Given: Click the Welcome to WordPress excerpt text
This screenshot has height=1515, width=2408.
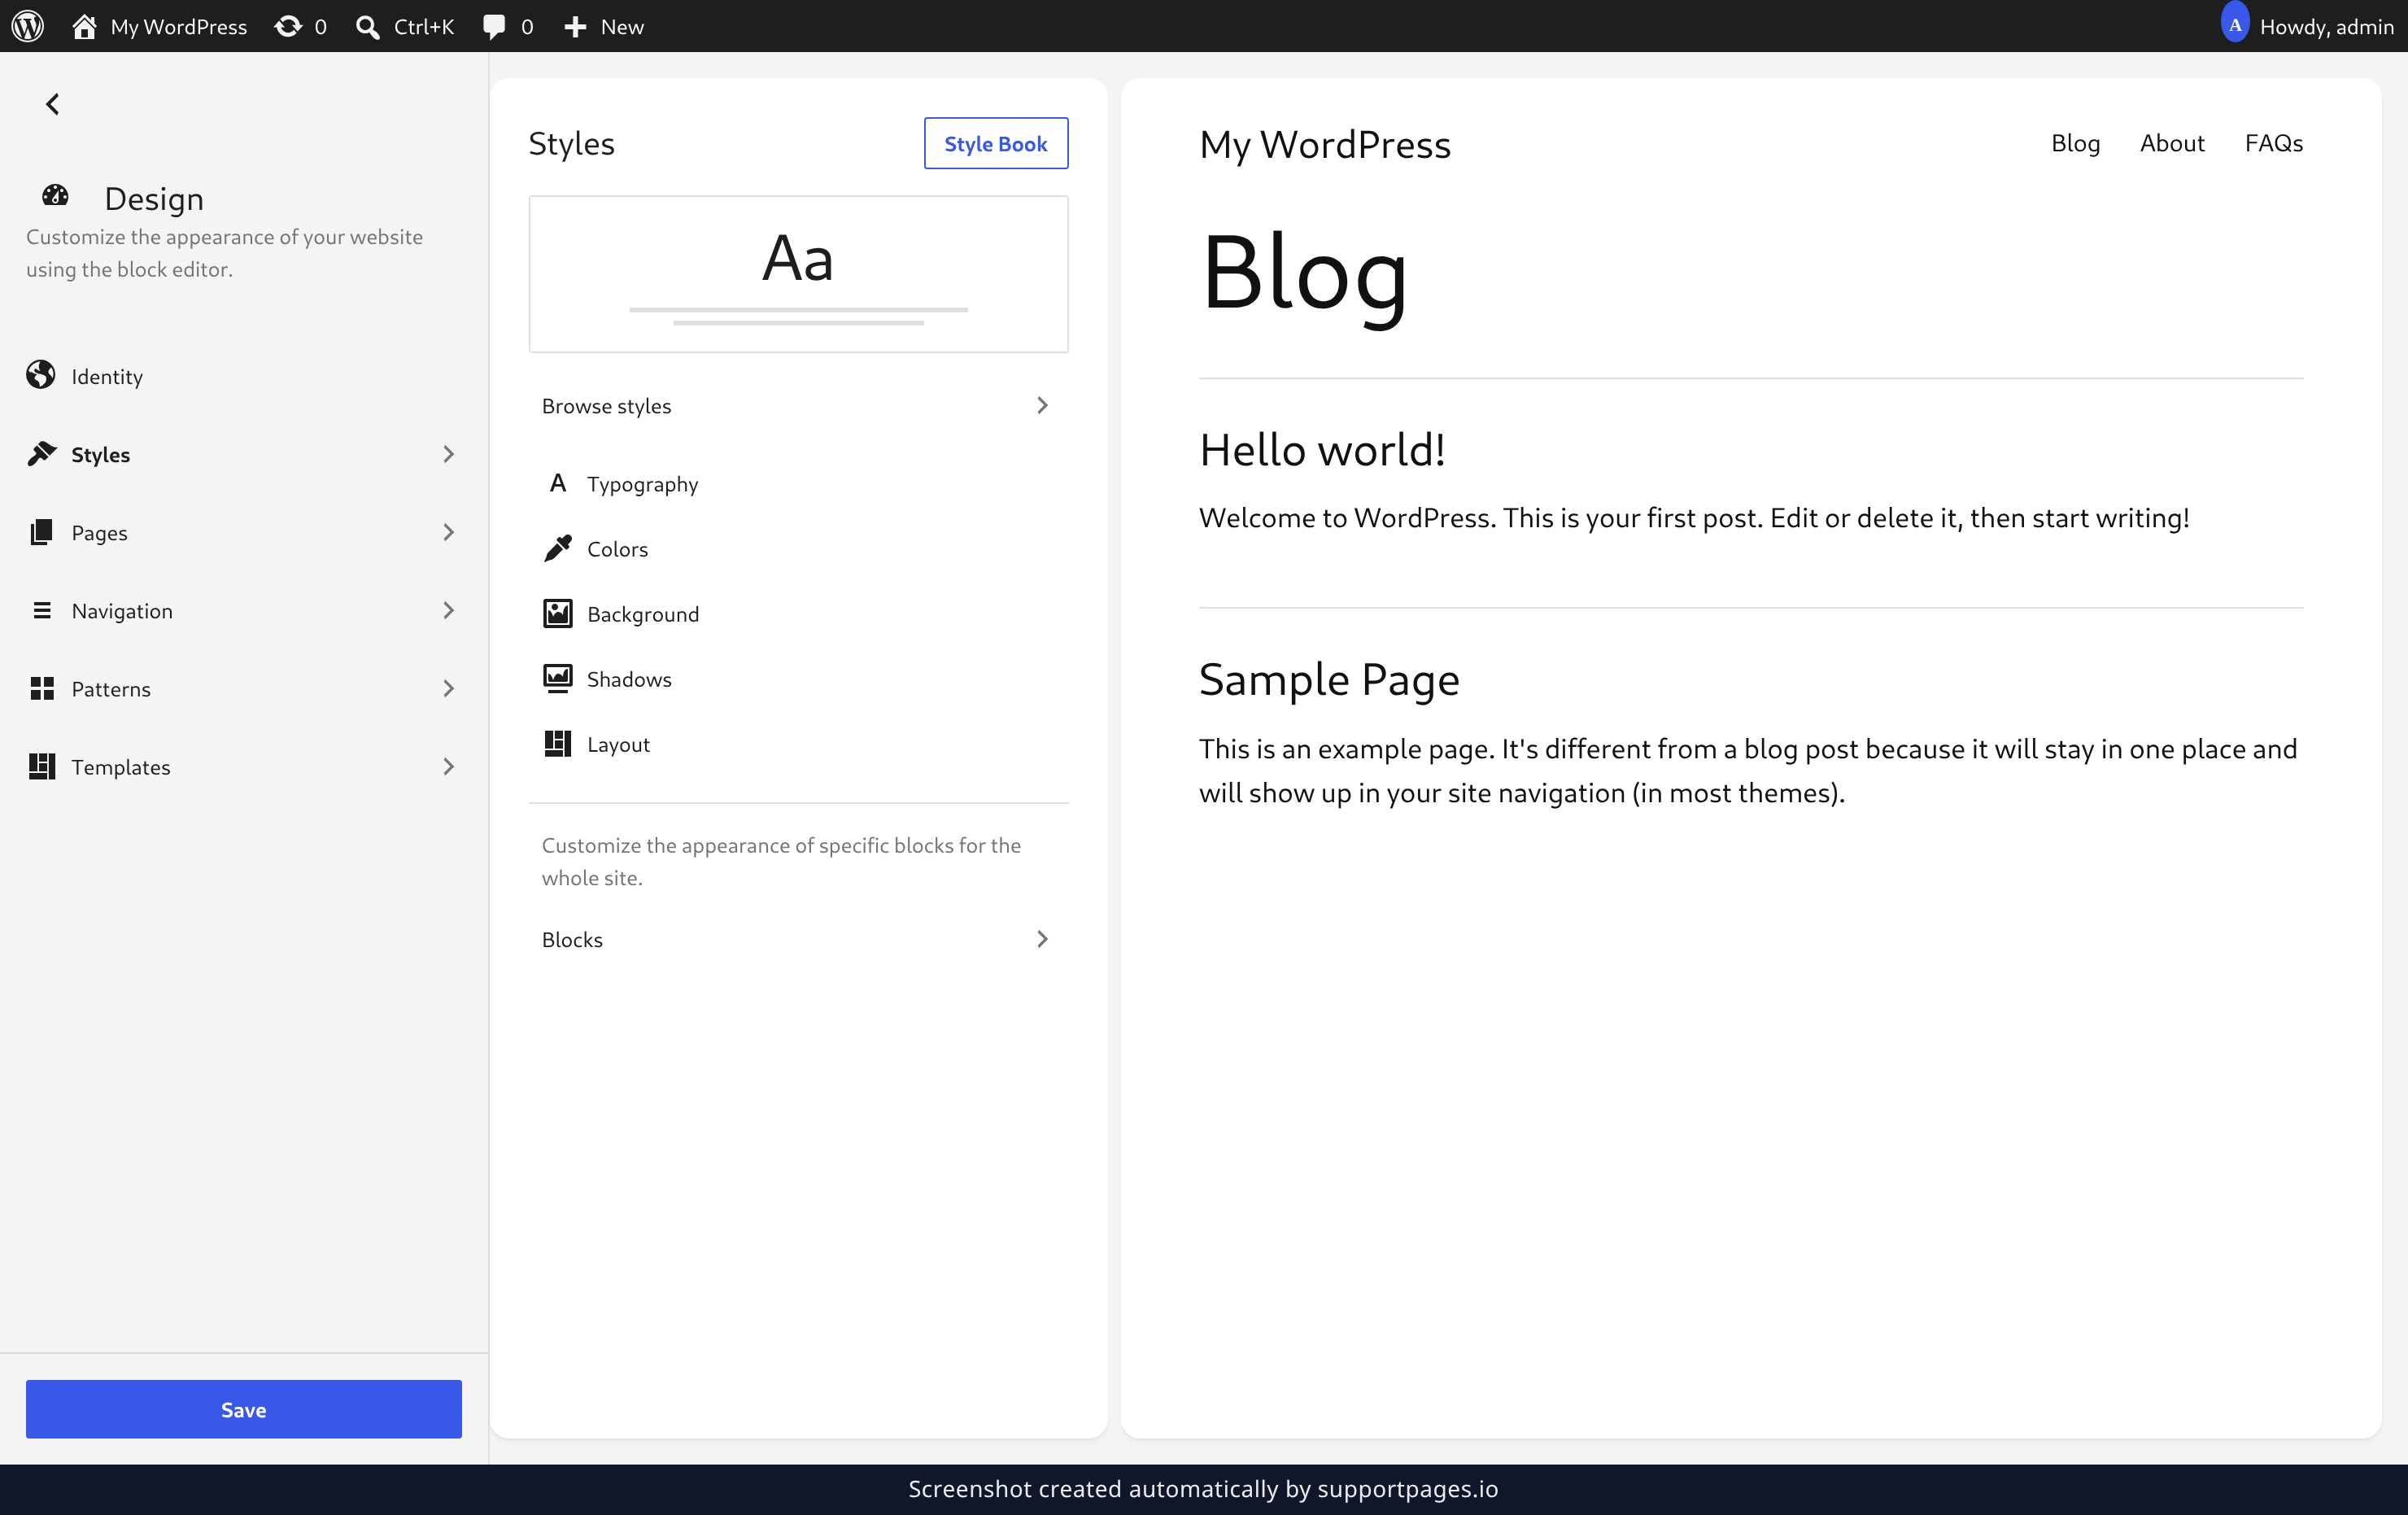Looking at the screenshot, I should (x=1694, y=518).
